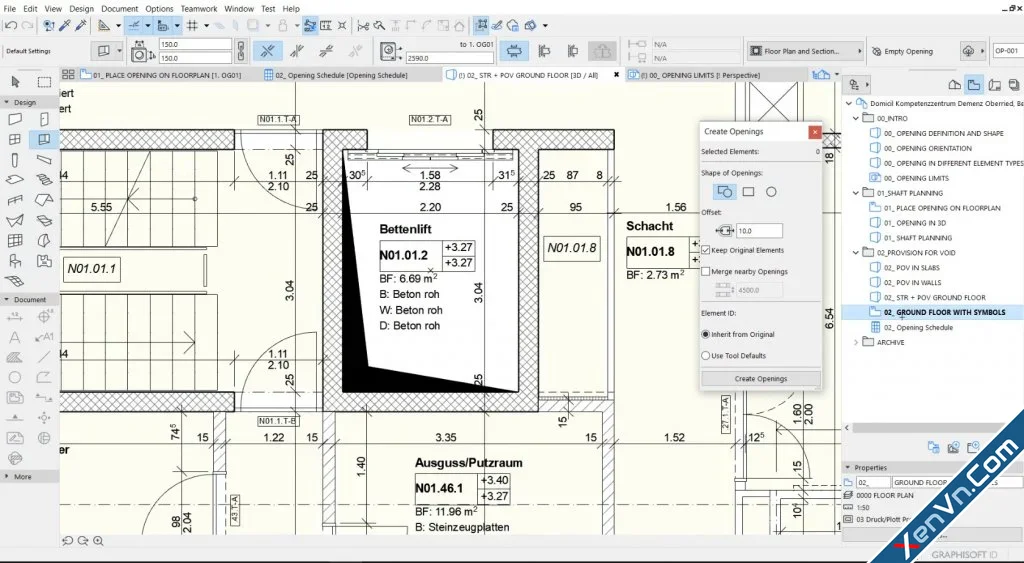
Task: Pick the Railing tool
Action: 15,200
